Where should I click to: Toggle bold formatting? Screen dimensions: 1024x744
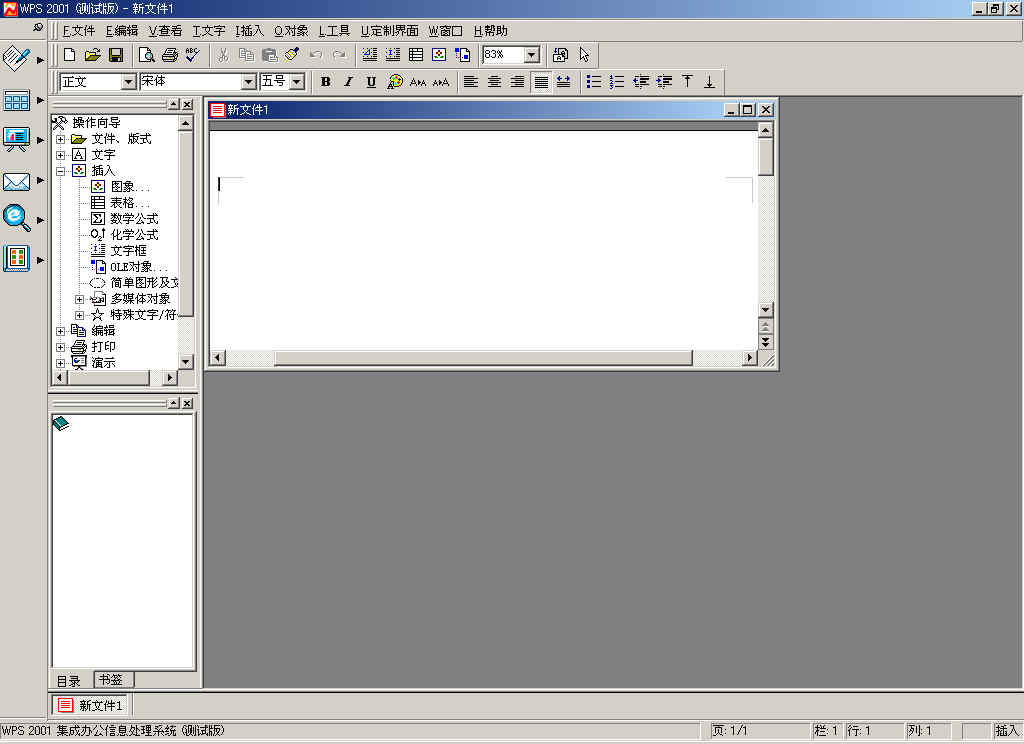(x=326, y=82)
